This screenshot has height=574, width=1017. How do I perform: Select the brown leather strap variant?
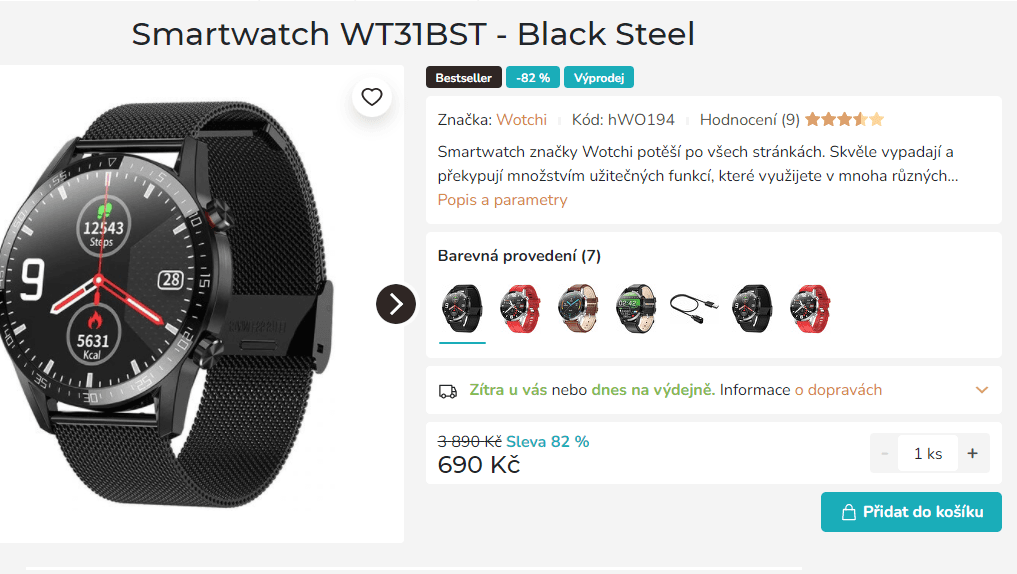coord(578,309)
